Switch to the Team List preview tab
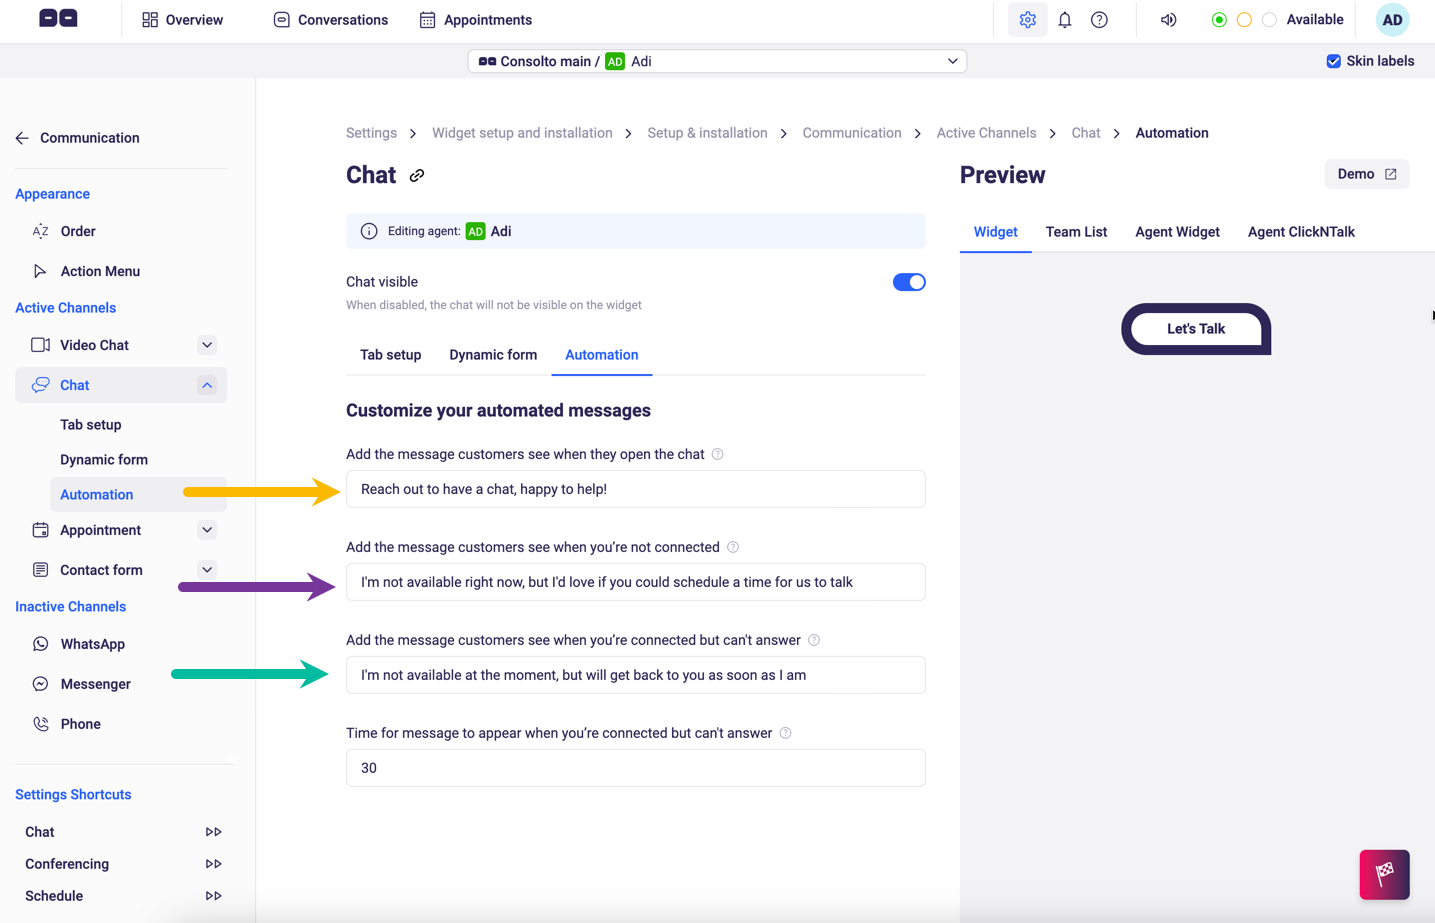 tap(1076, 231)
